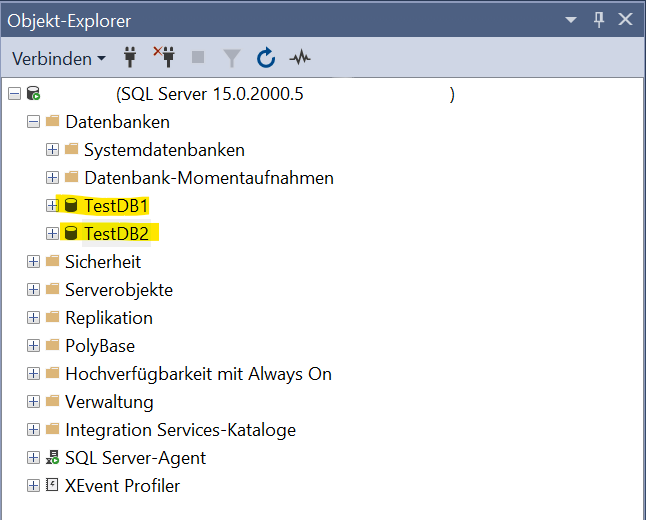Click the Connect Object Explorer plug icon
The width and height of the screenshot is (646, 520).
point(130,58)
